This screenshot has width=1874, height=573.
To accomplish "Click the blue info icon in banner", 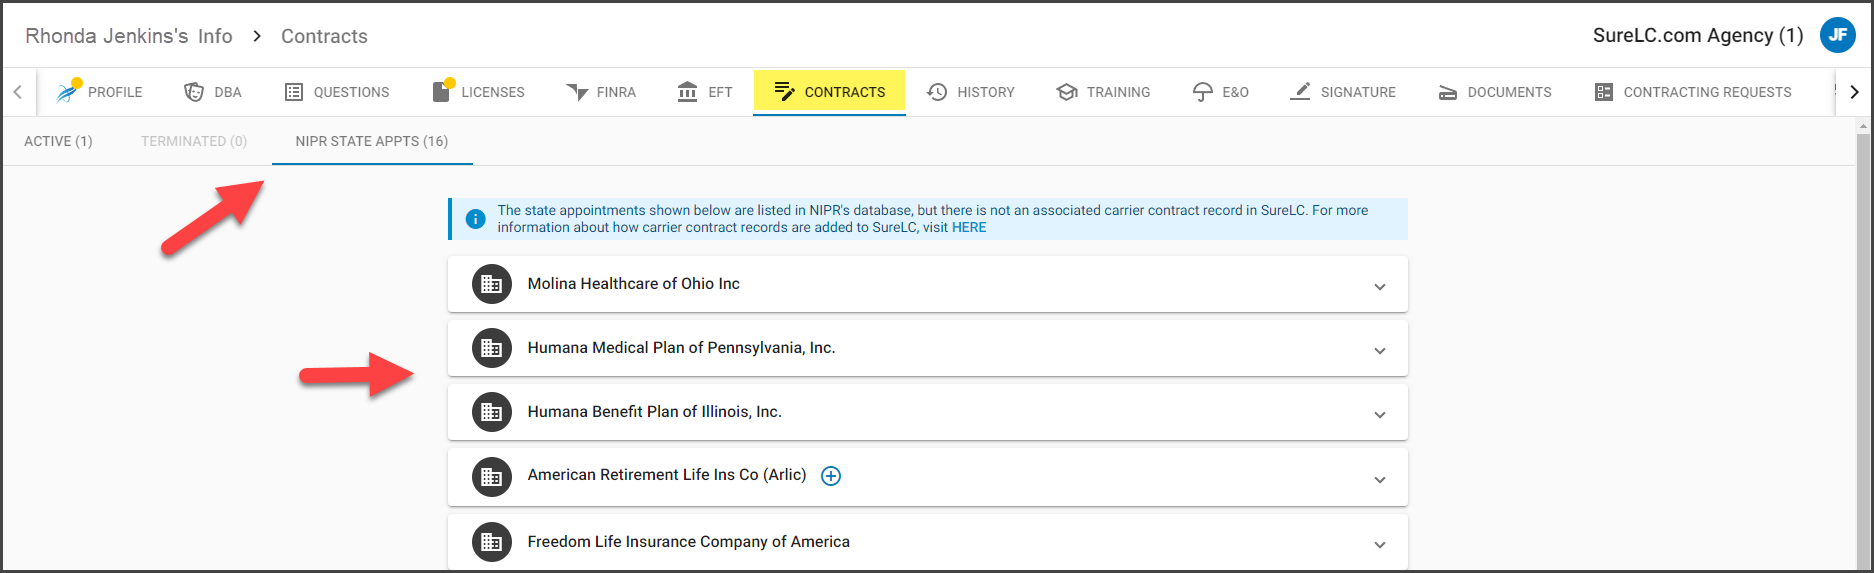I will tap(476, 218).
